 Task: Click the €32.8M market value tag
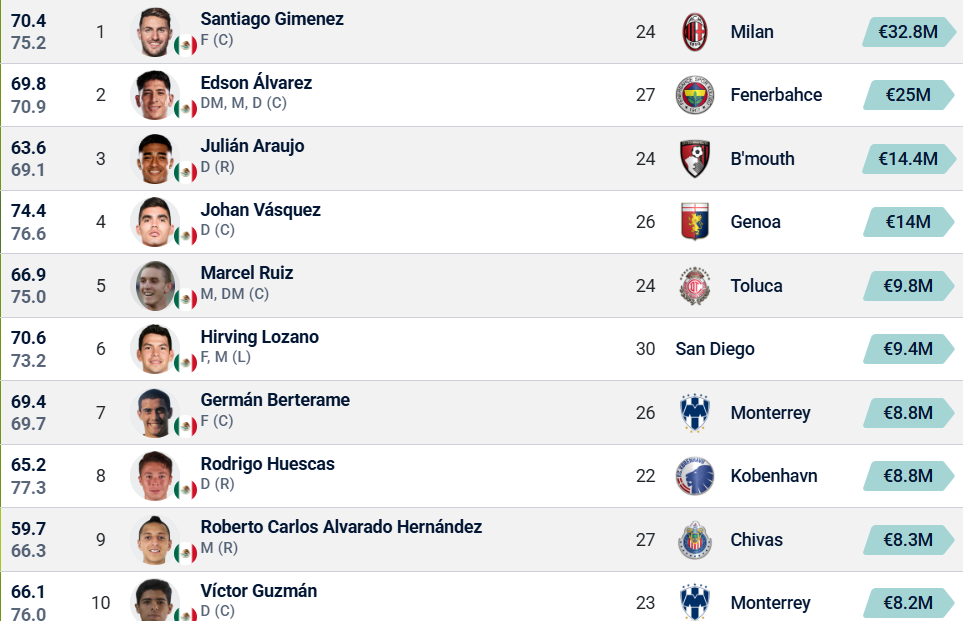[x=908, y=32]
